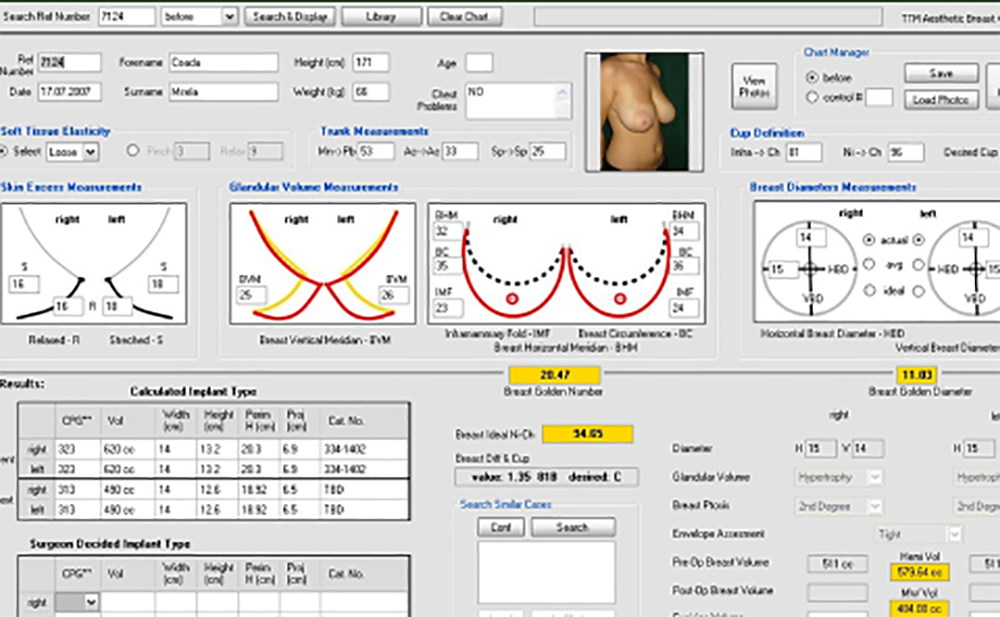Viewport: 1000px width, 617px height.
Task: Save the chart in Chart Manager
Action: point(941,74)
